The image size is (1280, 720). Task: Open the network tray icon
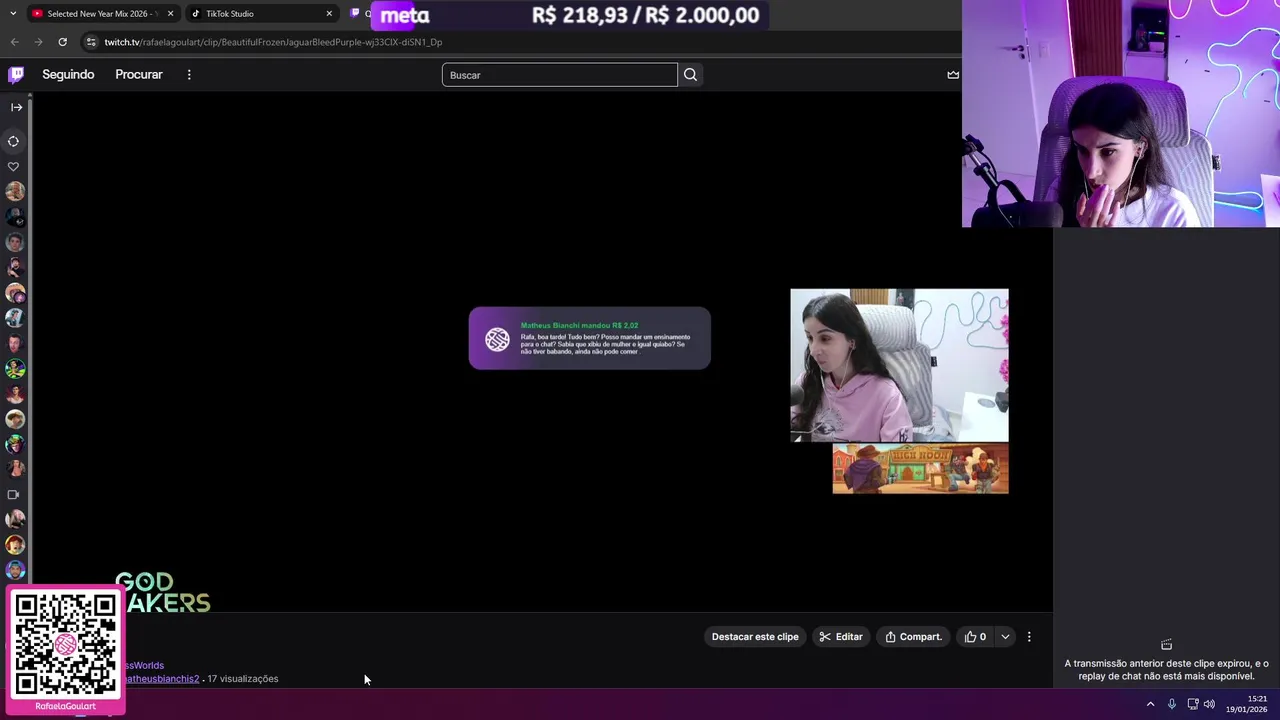coord(1192,704)
